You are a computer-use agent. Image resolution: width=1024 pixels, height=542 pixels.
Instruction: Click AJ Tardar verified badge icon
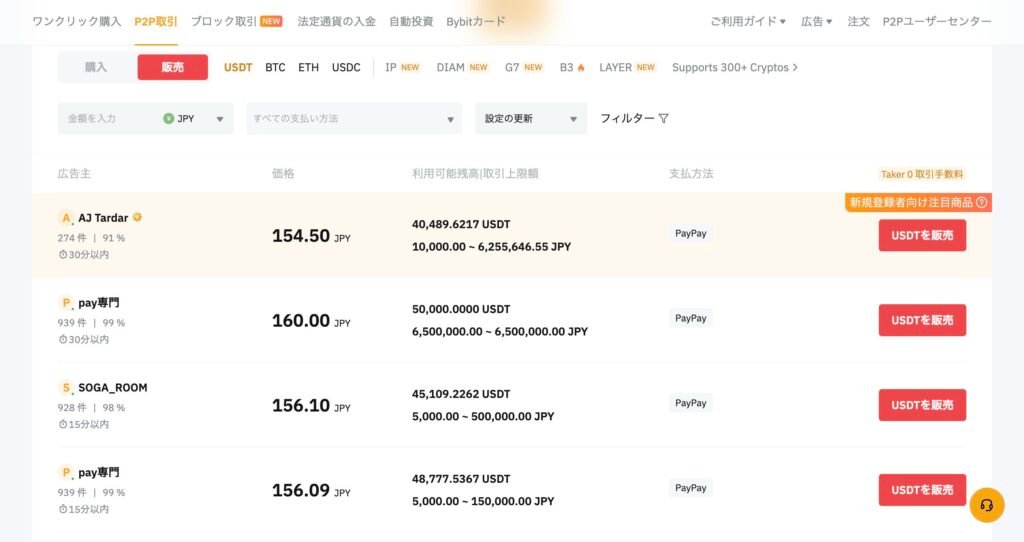tap(137, 217)
